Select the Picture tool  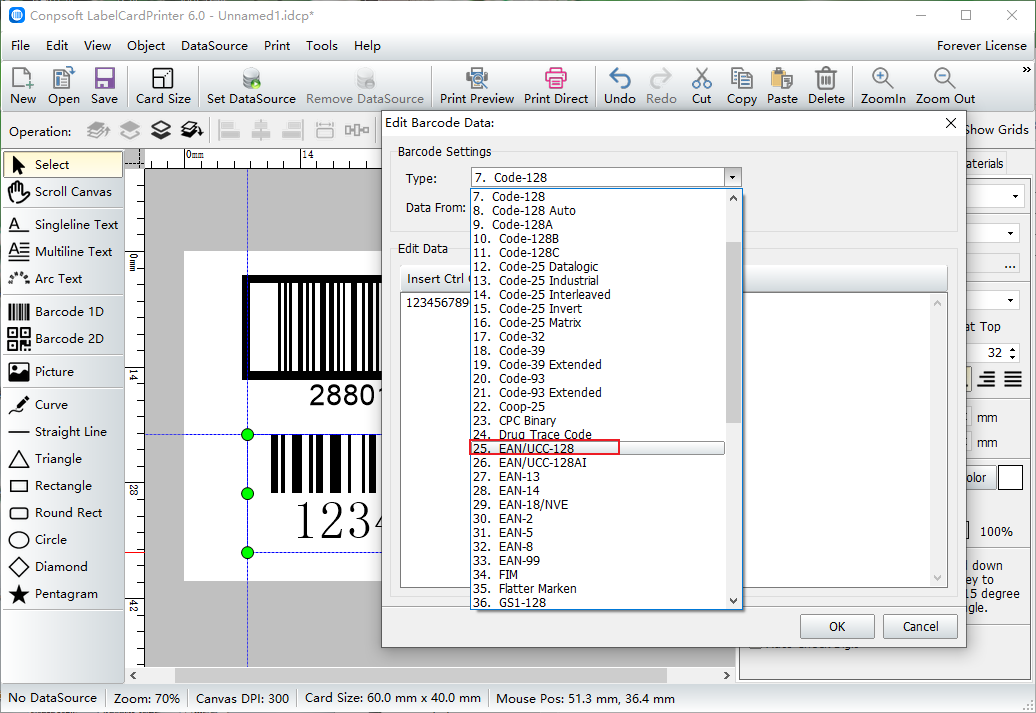(63, 372)
